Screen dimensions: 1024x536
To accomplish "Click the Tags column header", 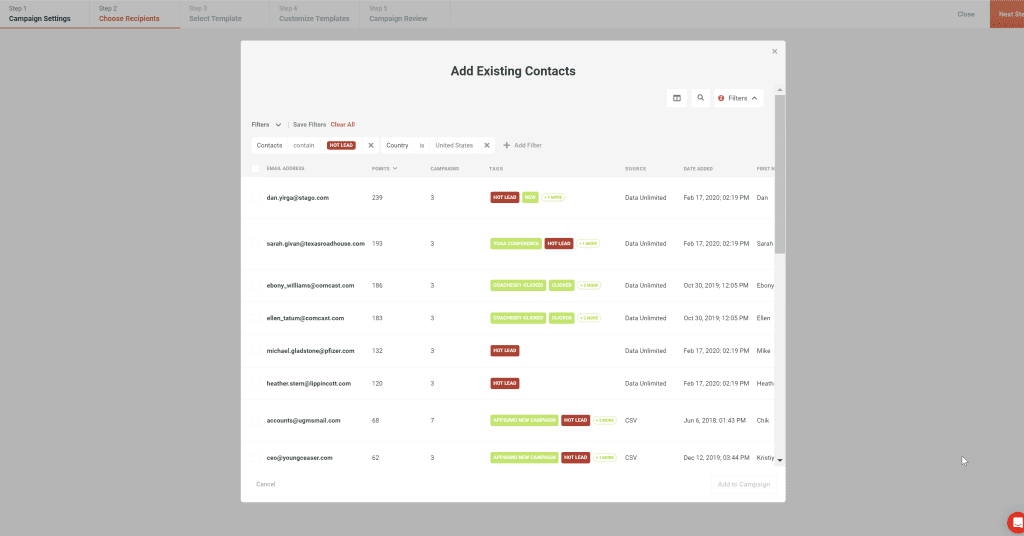I will (496, 168).
